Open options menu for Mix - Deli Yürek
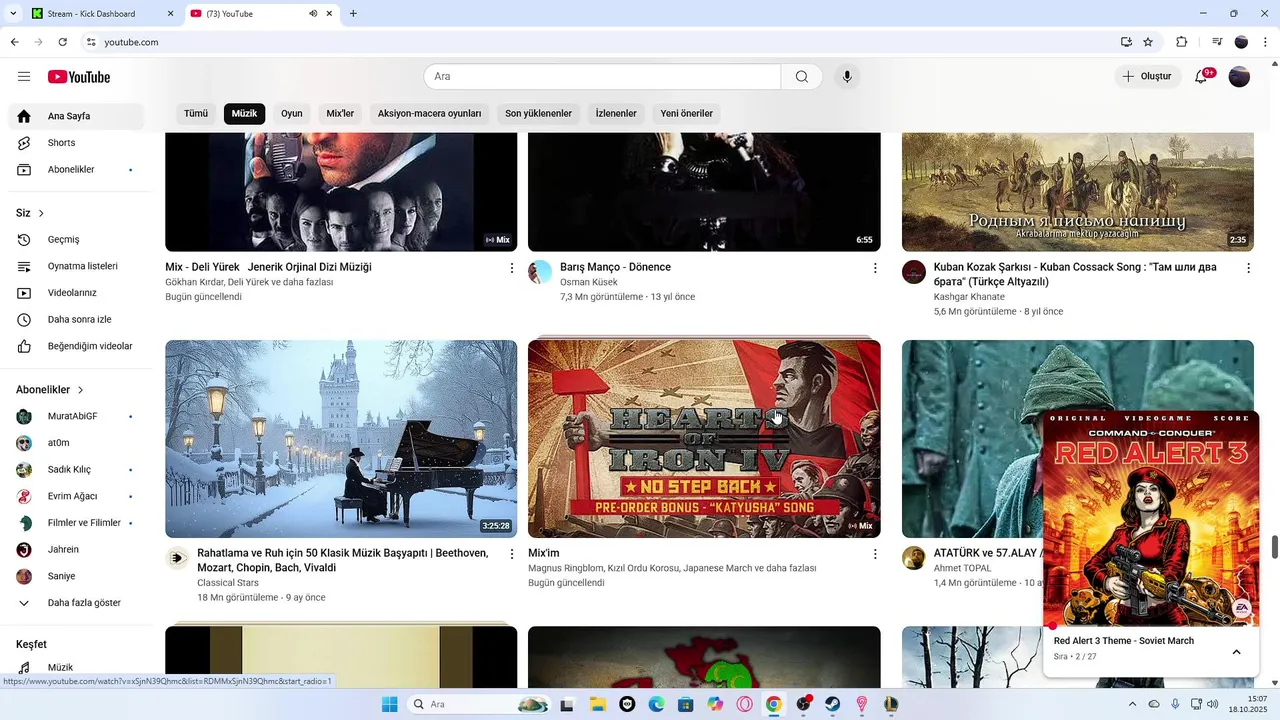The height and width of the screenshot is (720, 1280). 512,268
